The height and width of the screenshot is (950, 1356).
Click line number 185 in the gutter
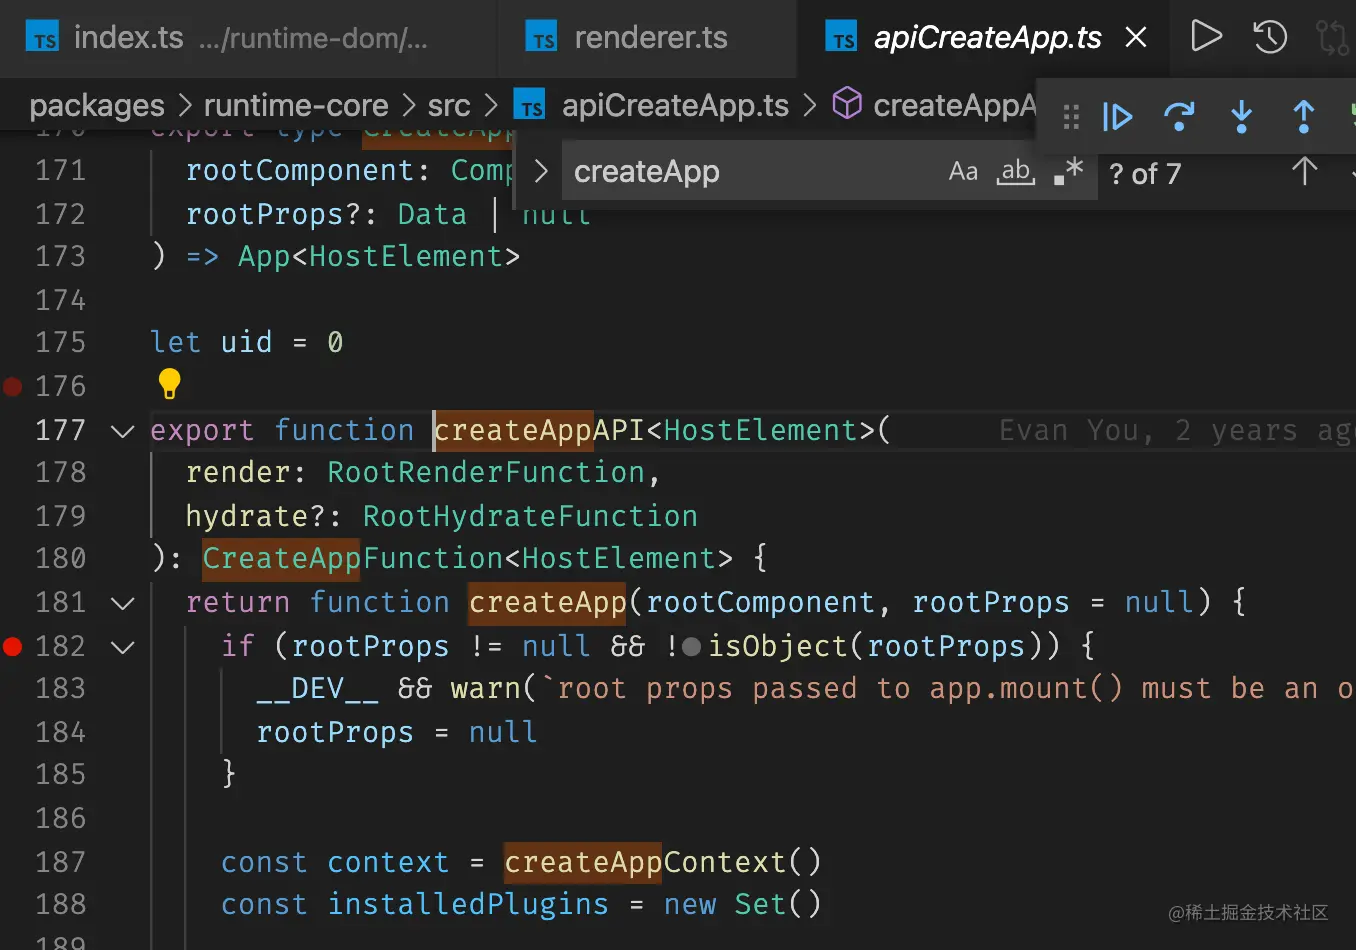coord(60,774)
